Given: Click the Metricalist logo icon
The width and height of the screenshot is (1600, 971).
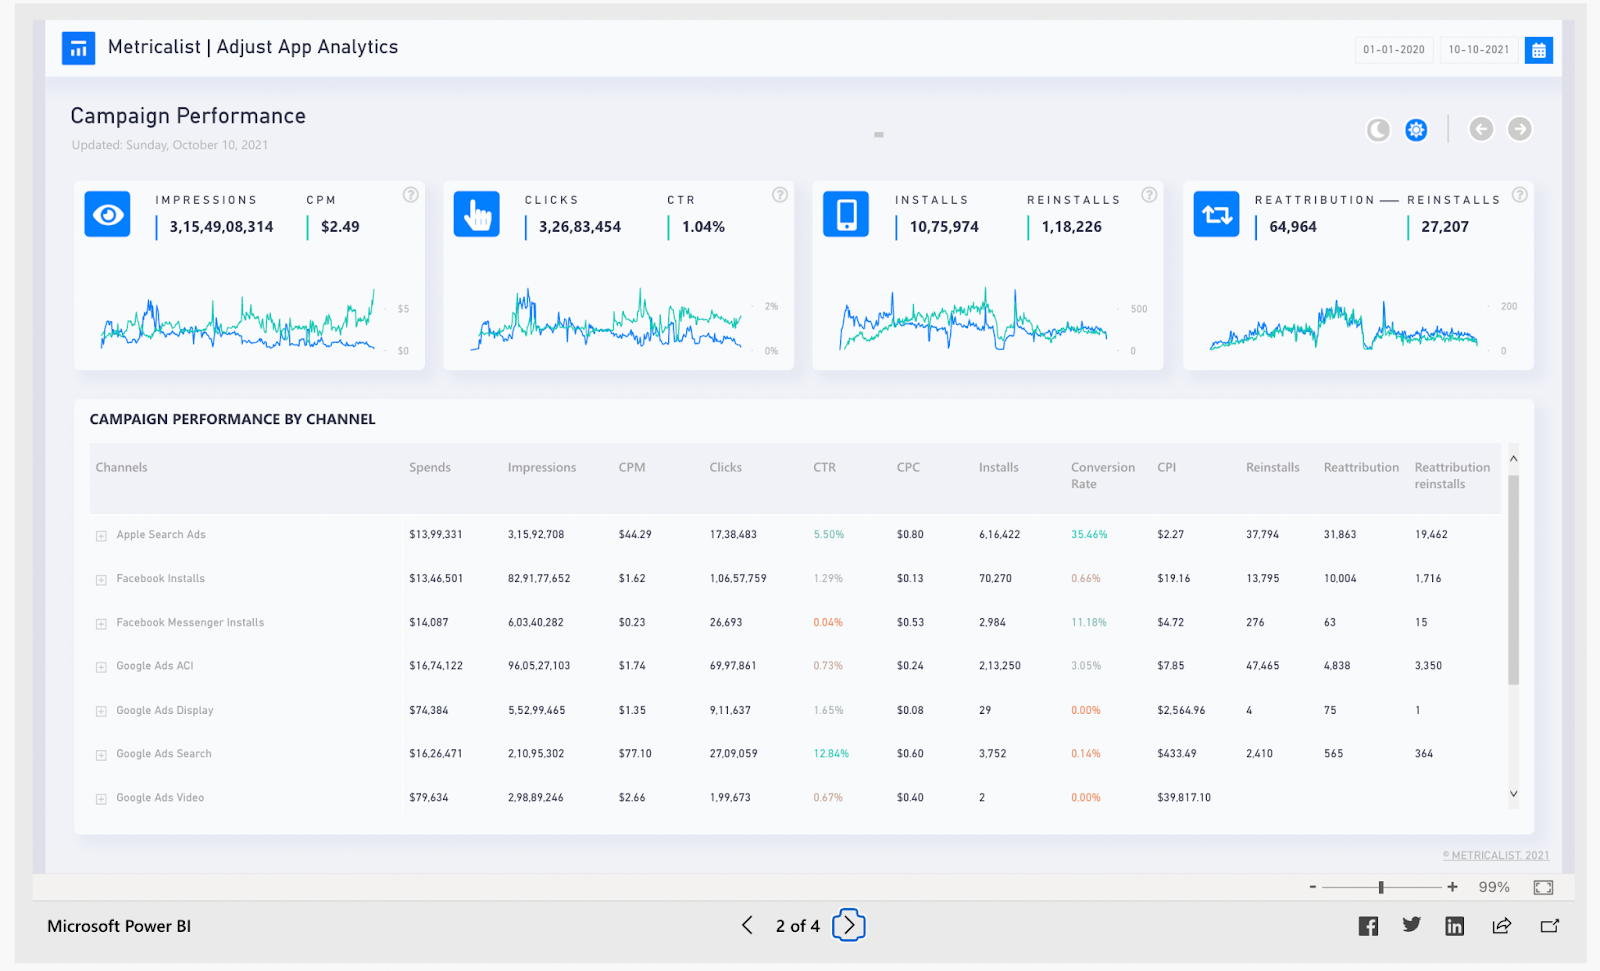Looking at the screenshot, I should [78, 47].
